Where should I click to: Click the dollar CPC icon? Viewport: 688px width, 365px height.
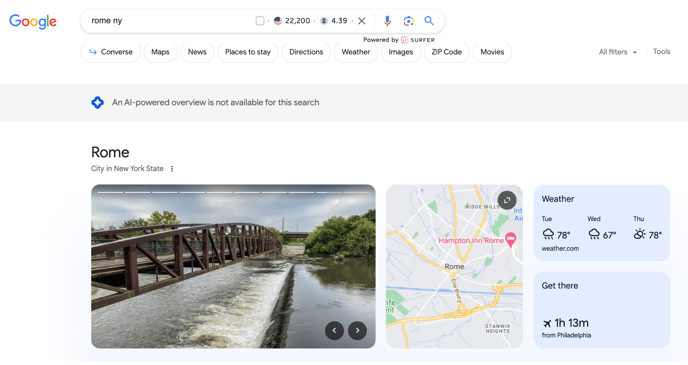coord(324,21)
